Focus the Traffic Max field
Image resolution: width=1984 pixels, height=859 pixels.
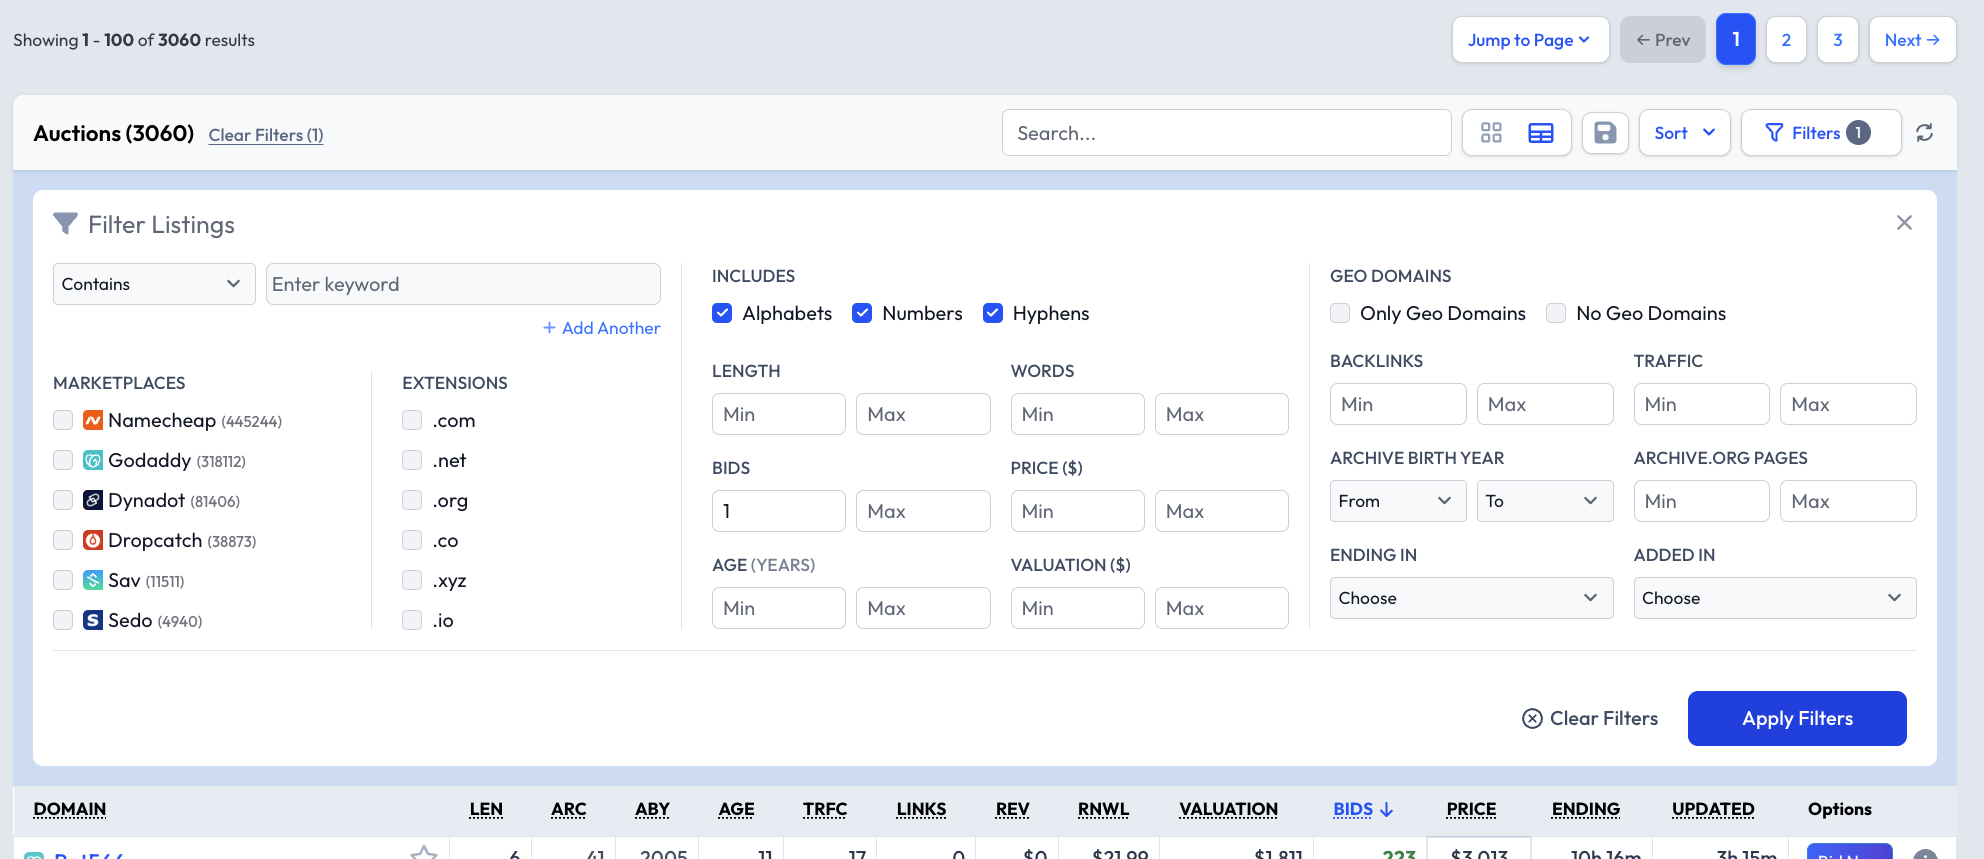(x=1848, y=404)
